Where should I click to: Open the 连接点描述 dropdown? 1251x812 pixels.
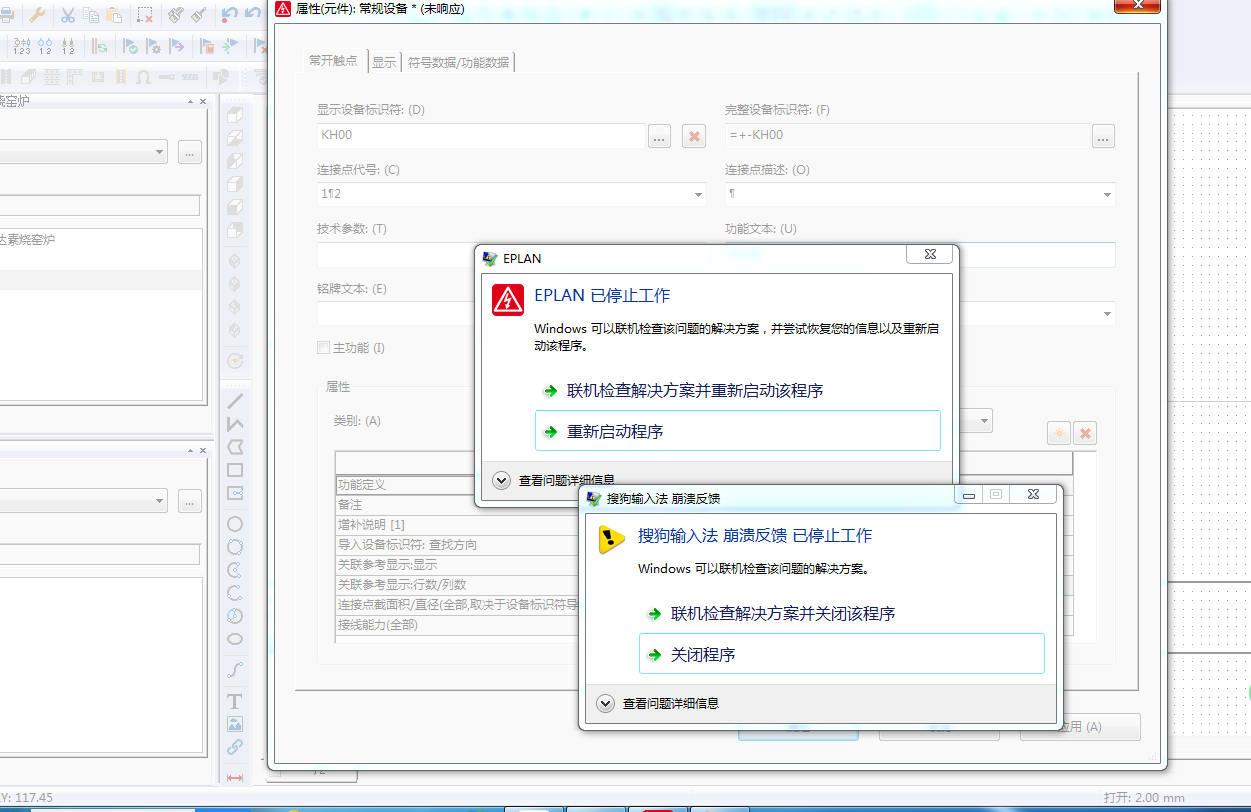point(1107,195)
